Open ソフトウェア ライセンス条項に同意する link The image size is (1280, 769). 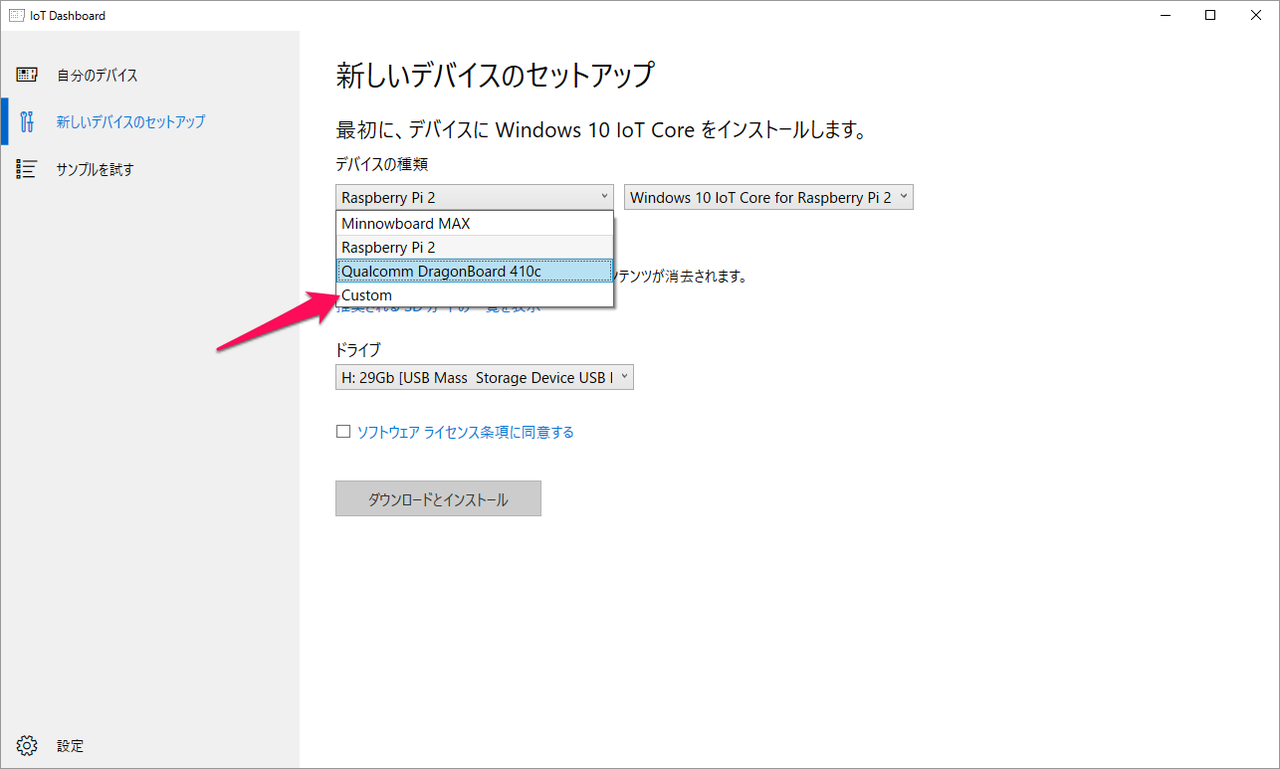pyautogui.click(x=465, y=432)
